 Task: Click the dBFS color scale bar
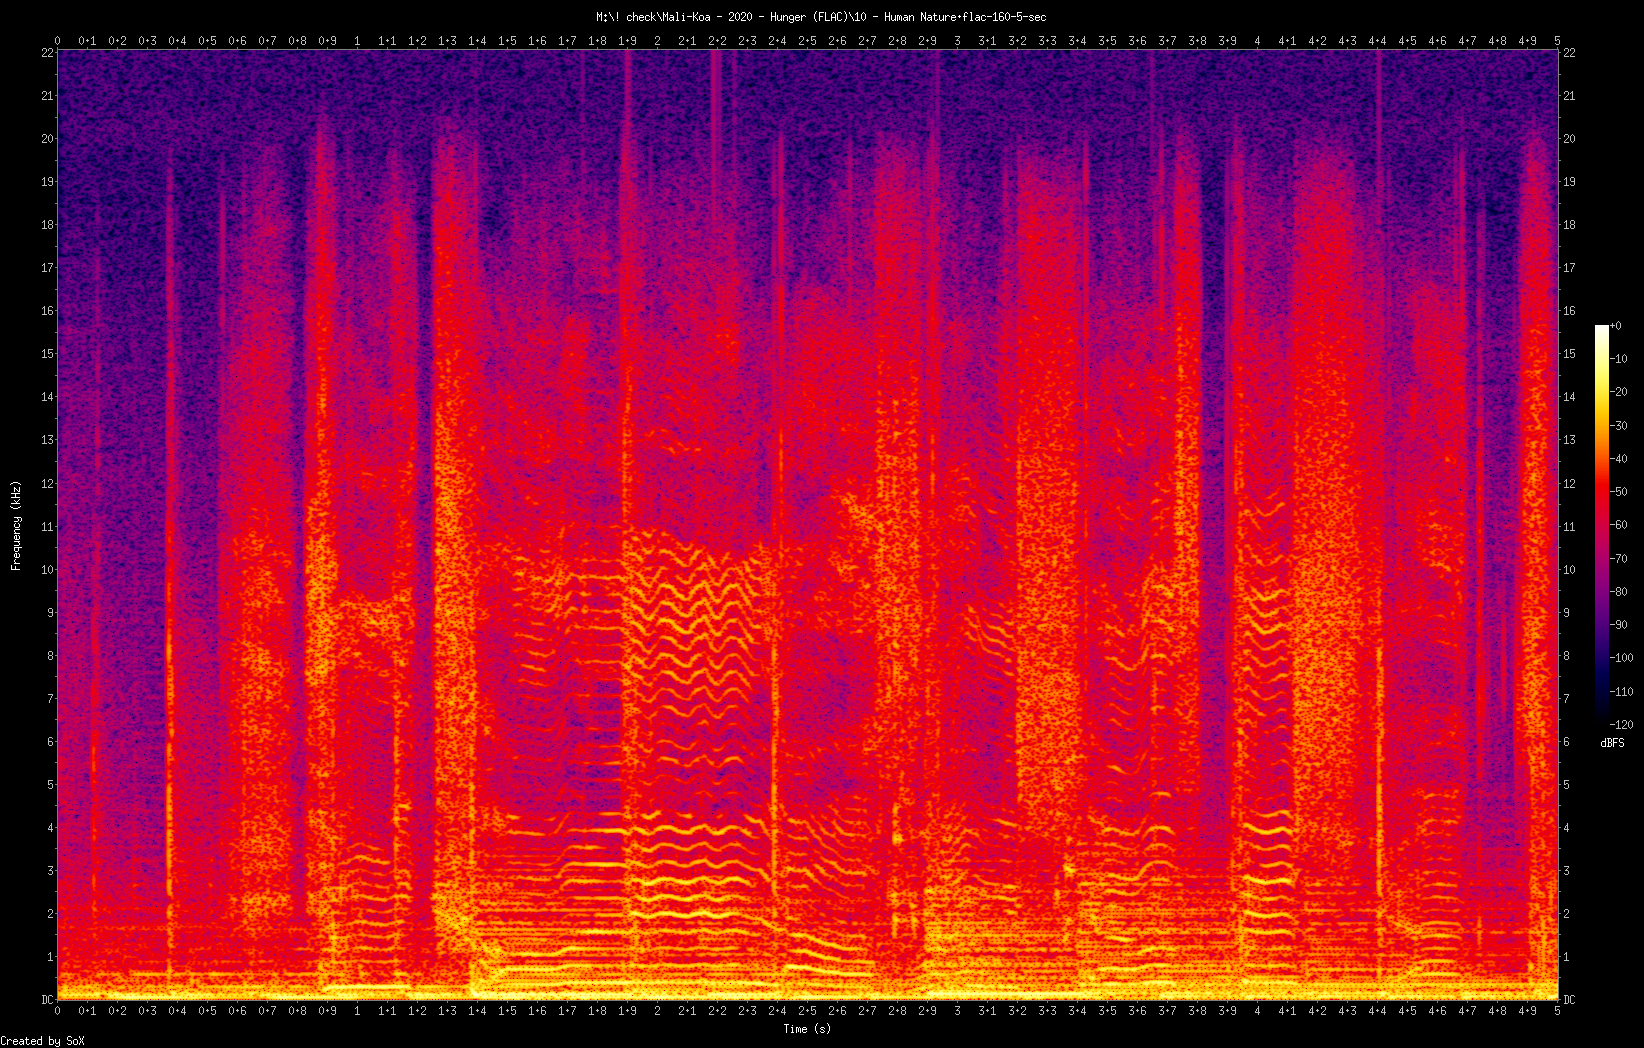click(x=1602, y=525)
